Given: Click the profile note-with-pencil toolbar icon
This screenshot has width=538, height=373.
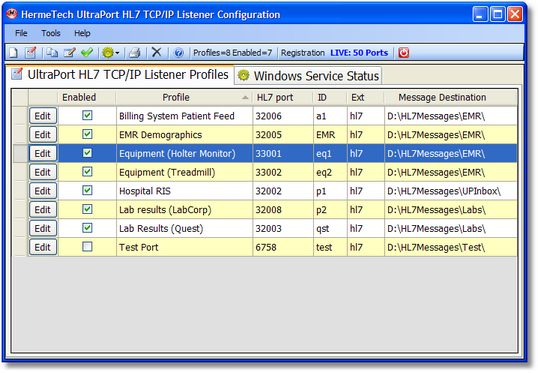Looking at the screenshot, I should (31, 53).
